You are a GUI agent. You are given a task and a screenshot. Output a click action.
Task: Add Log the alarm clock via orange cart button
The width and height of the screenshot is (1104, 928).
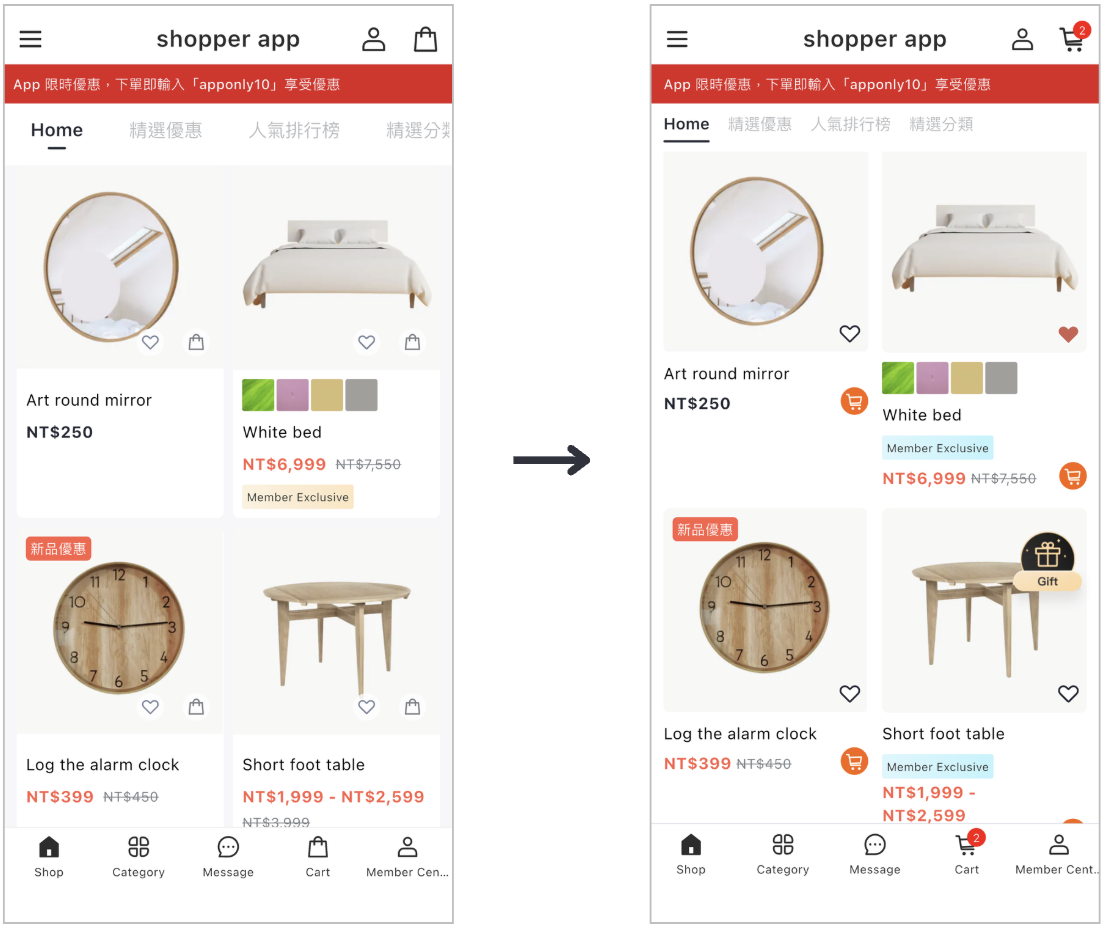pyautogui.click(x=854, y=760)
